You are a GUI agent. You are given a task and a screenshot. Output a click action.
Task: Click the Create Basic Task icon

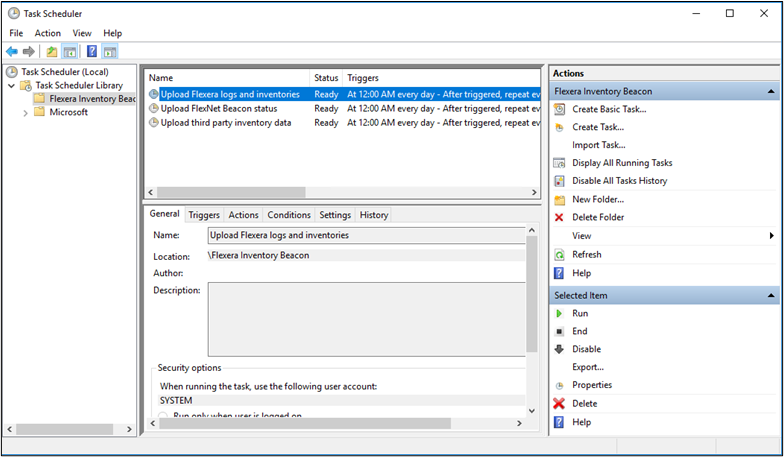(x=560, y=109)
